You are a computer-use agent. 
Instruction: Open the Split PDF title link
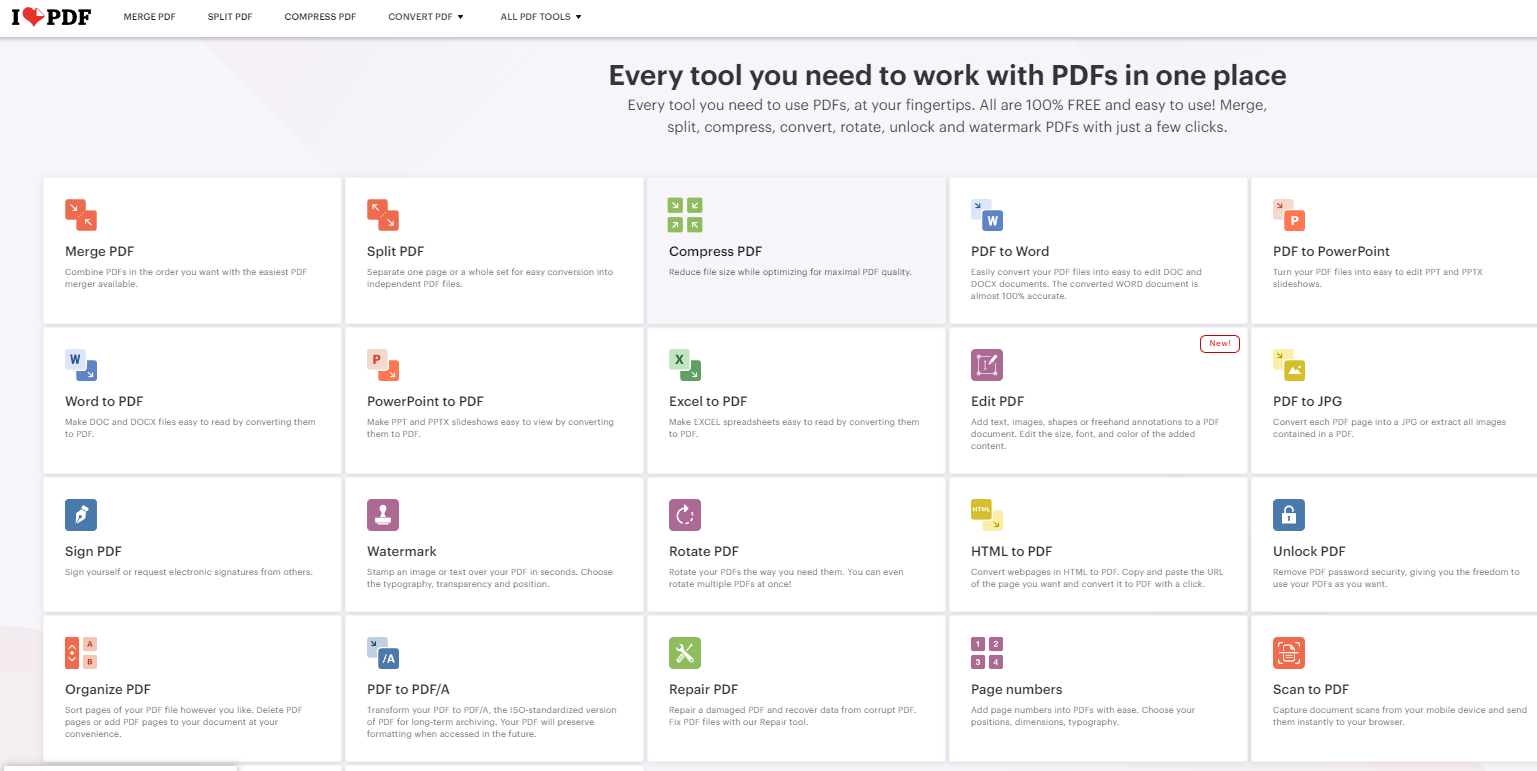[x=395, y=252]
